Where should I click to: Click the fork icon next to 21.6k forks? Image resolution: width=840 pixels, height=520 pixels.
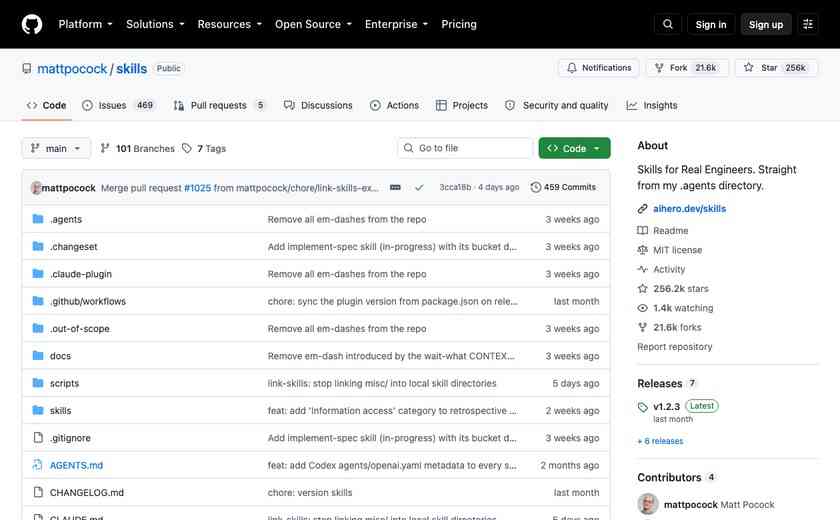click(642, 327)
